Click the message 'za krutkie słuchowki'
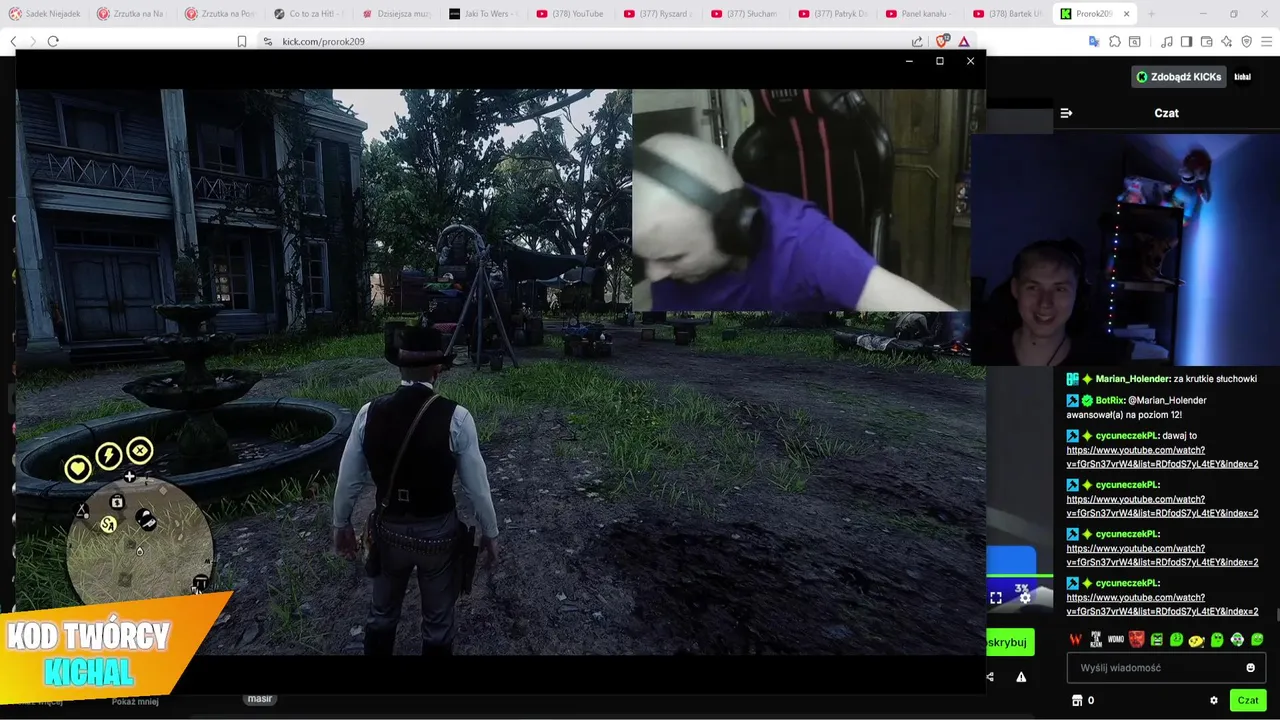The width and height of the screenshot is (1280, 720). pyautogui.click(x=1217, y=379)
